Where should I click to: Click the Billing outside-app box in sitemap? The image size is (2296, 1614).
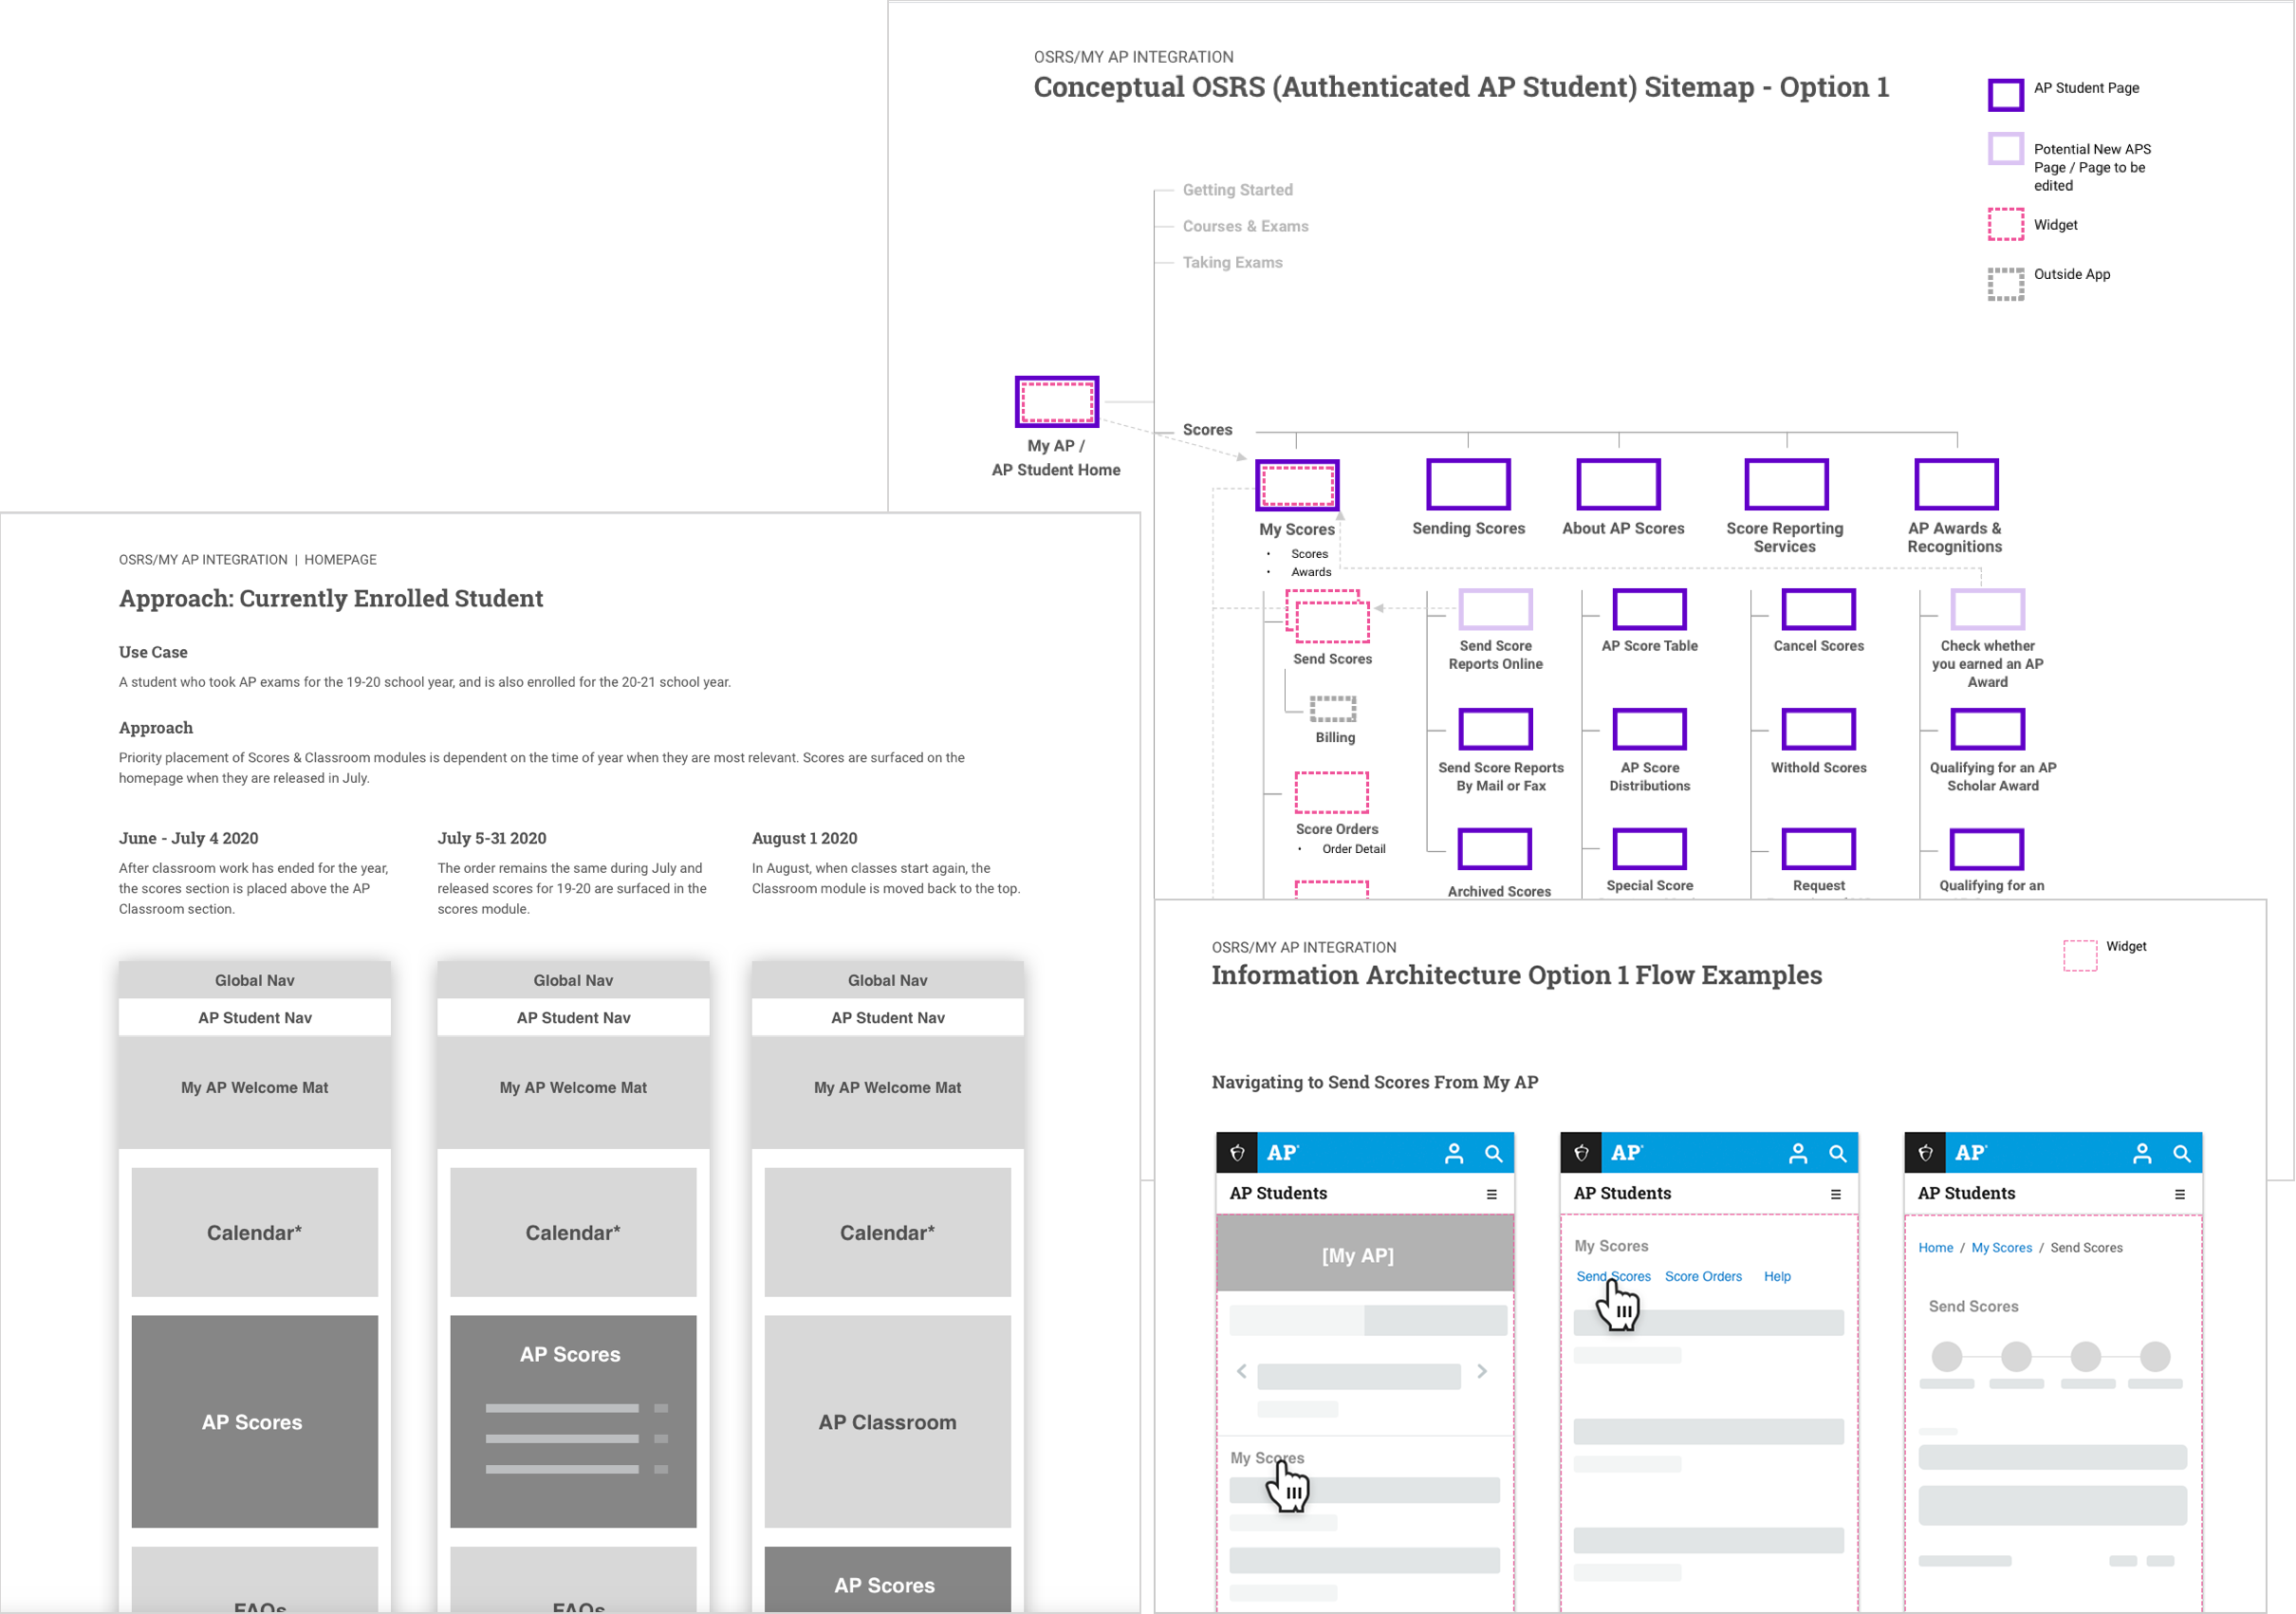[x=1333, y=708]
